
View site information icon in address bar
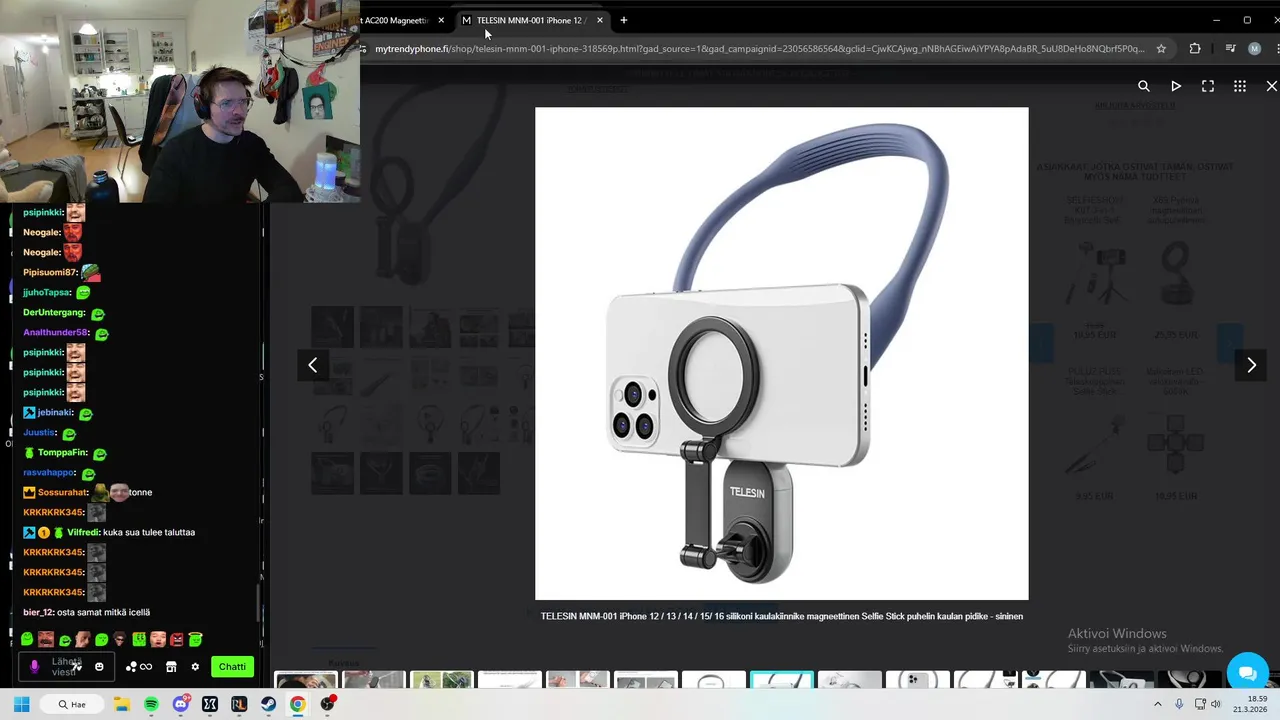point(364,48)
